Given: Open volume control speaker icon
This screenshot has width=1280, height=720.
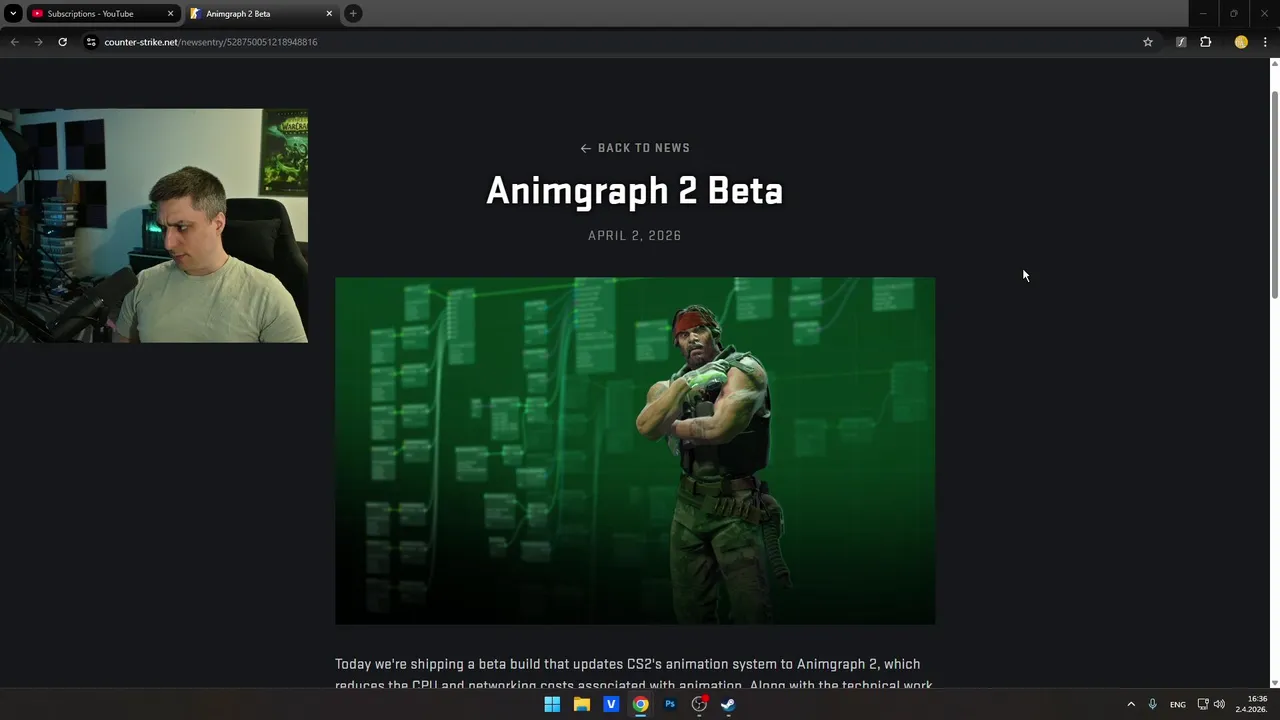Looking at the screenshot, I should pyautogui.click(x=1219, y=704).
